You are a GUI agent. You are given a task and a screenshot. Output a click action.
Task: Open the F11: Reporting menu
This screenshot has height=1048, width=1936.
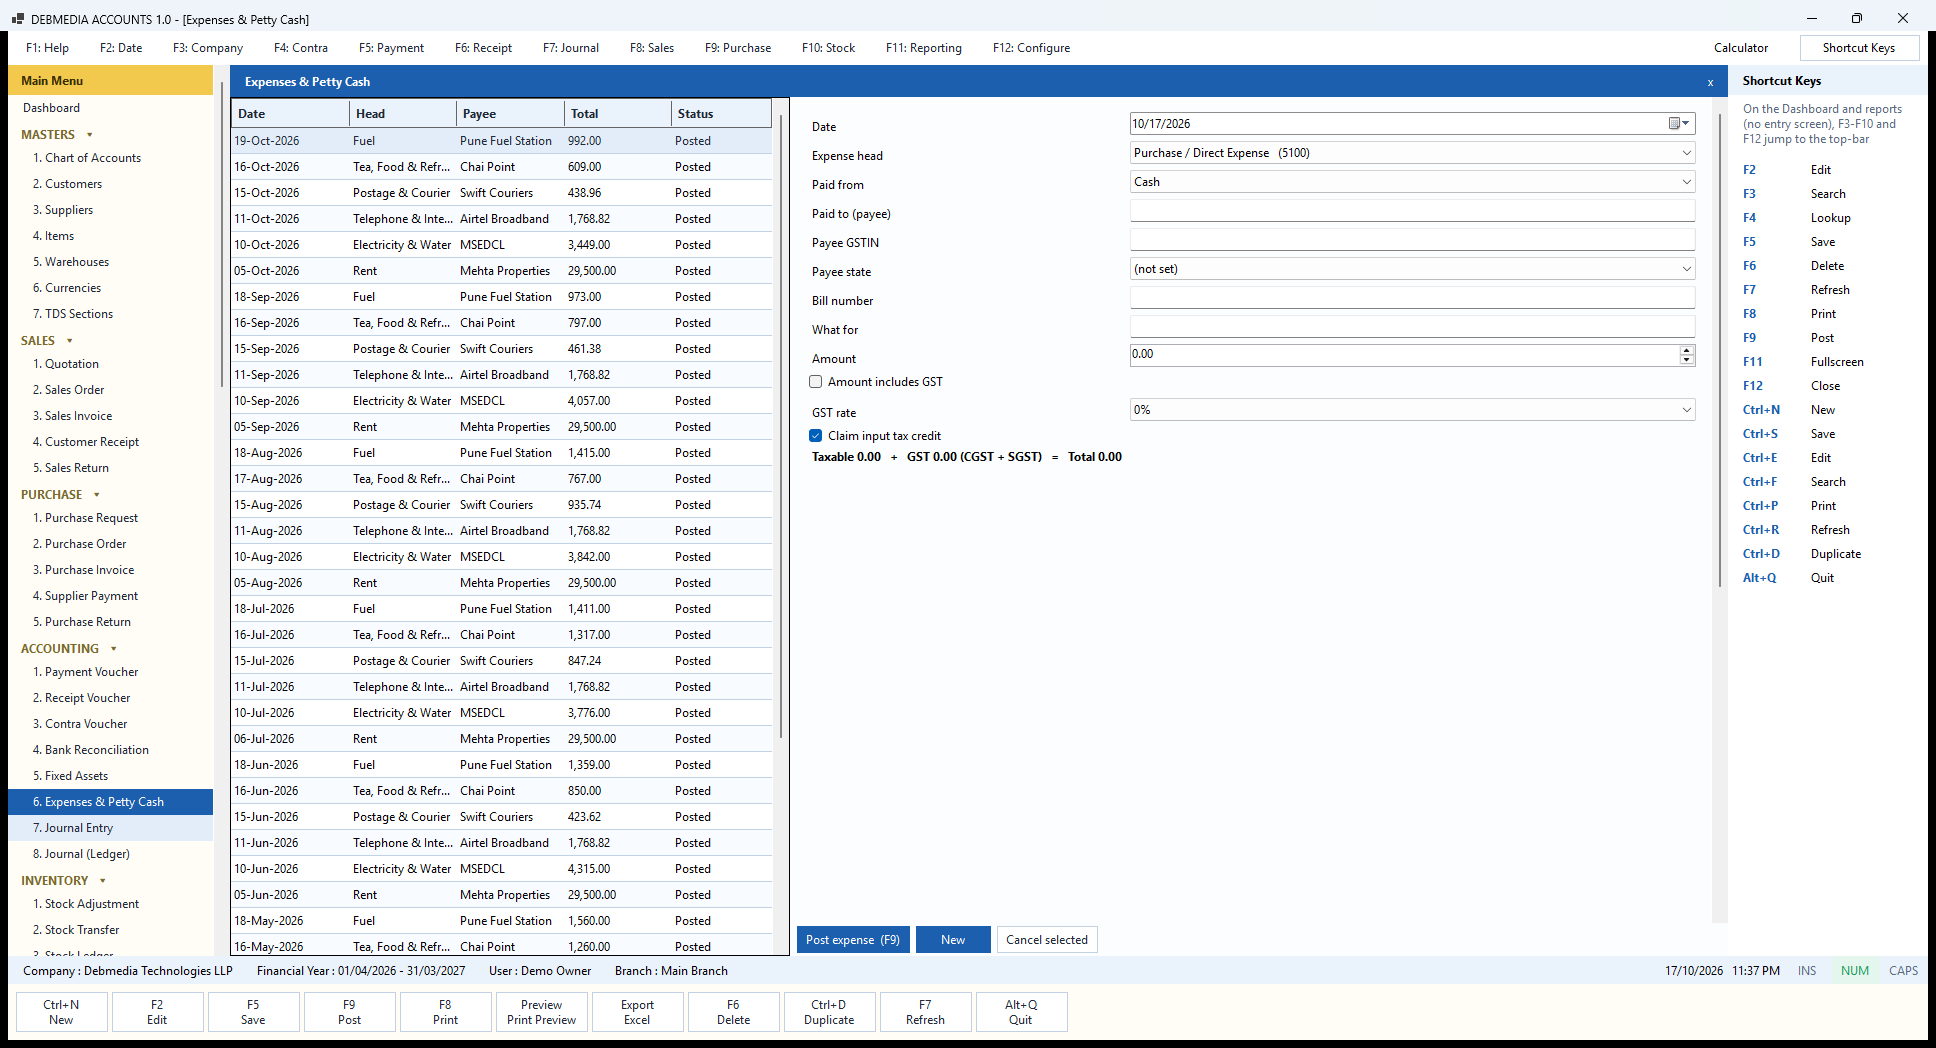point(924,48)
